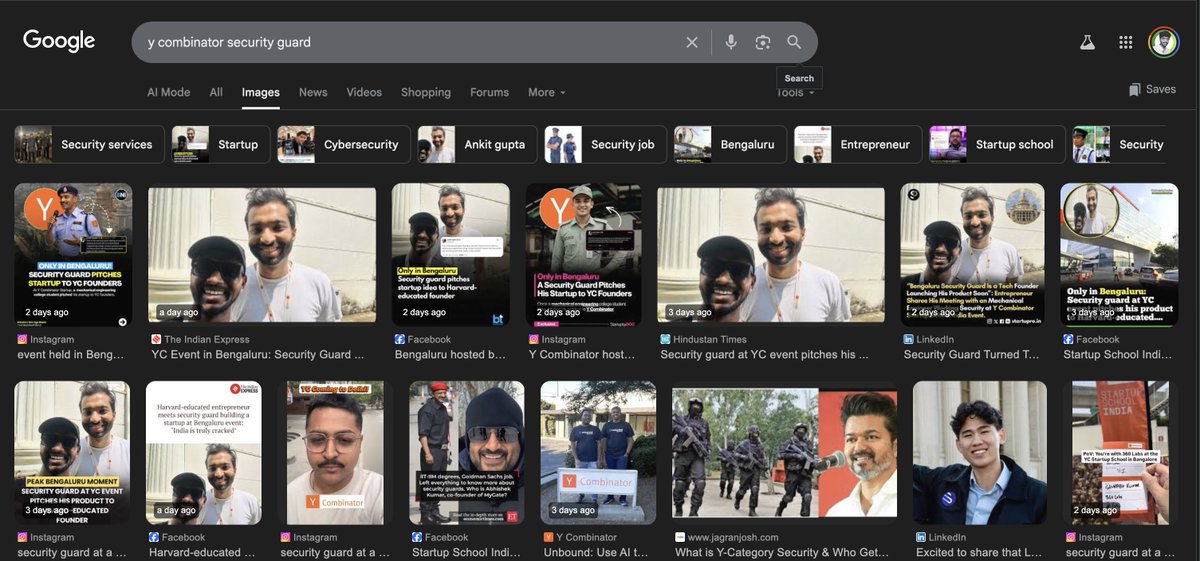
Task: Select the Entrepreneur filter chip
Action: tap(858, 144)
